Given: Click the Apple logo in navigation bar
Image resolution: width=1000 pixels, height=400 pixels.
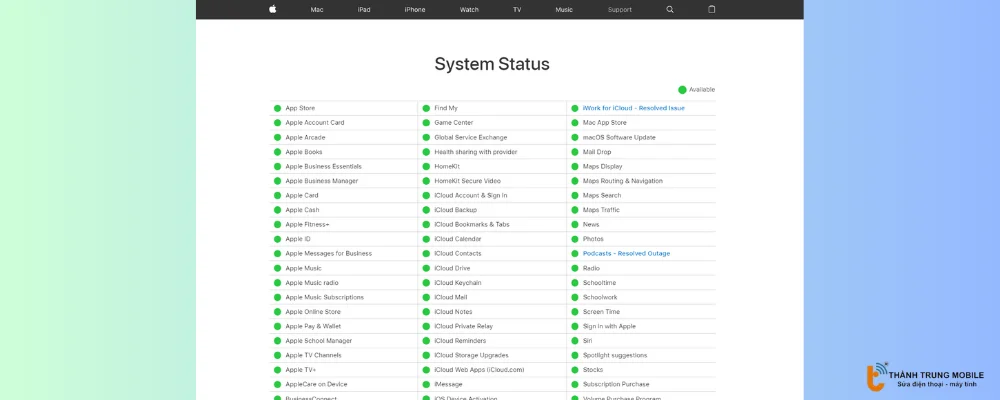Looking at the screenshot, I should [272, 9].
